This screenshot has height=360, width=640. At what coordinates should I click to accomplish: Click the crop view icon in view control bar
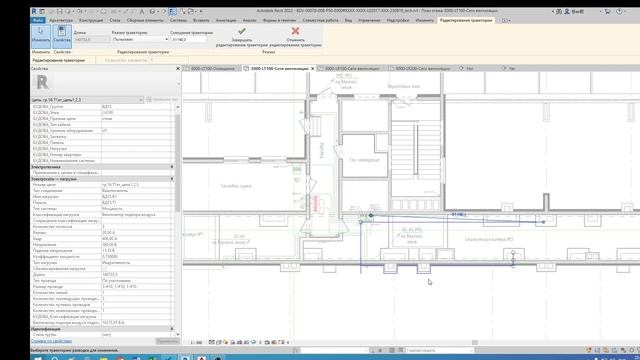coord(240,342)
